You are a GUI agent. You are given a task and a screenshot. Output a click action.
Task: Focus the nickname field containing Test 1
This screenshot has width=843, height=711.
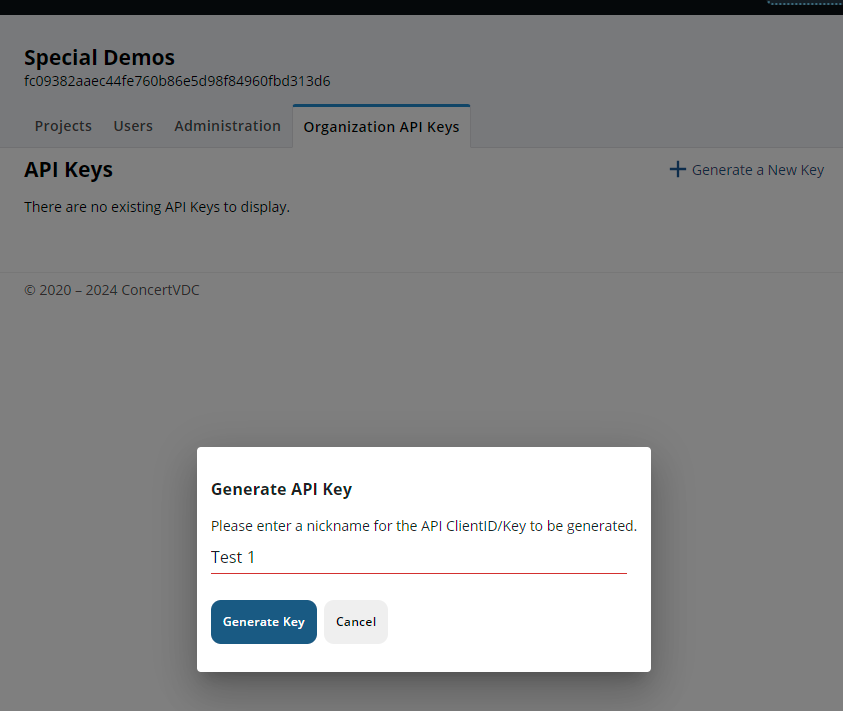pyautogui.click(x=418, y=557)
